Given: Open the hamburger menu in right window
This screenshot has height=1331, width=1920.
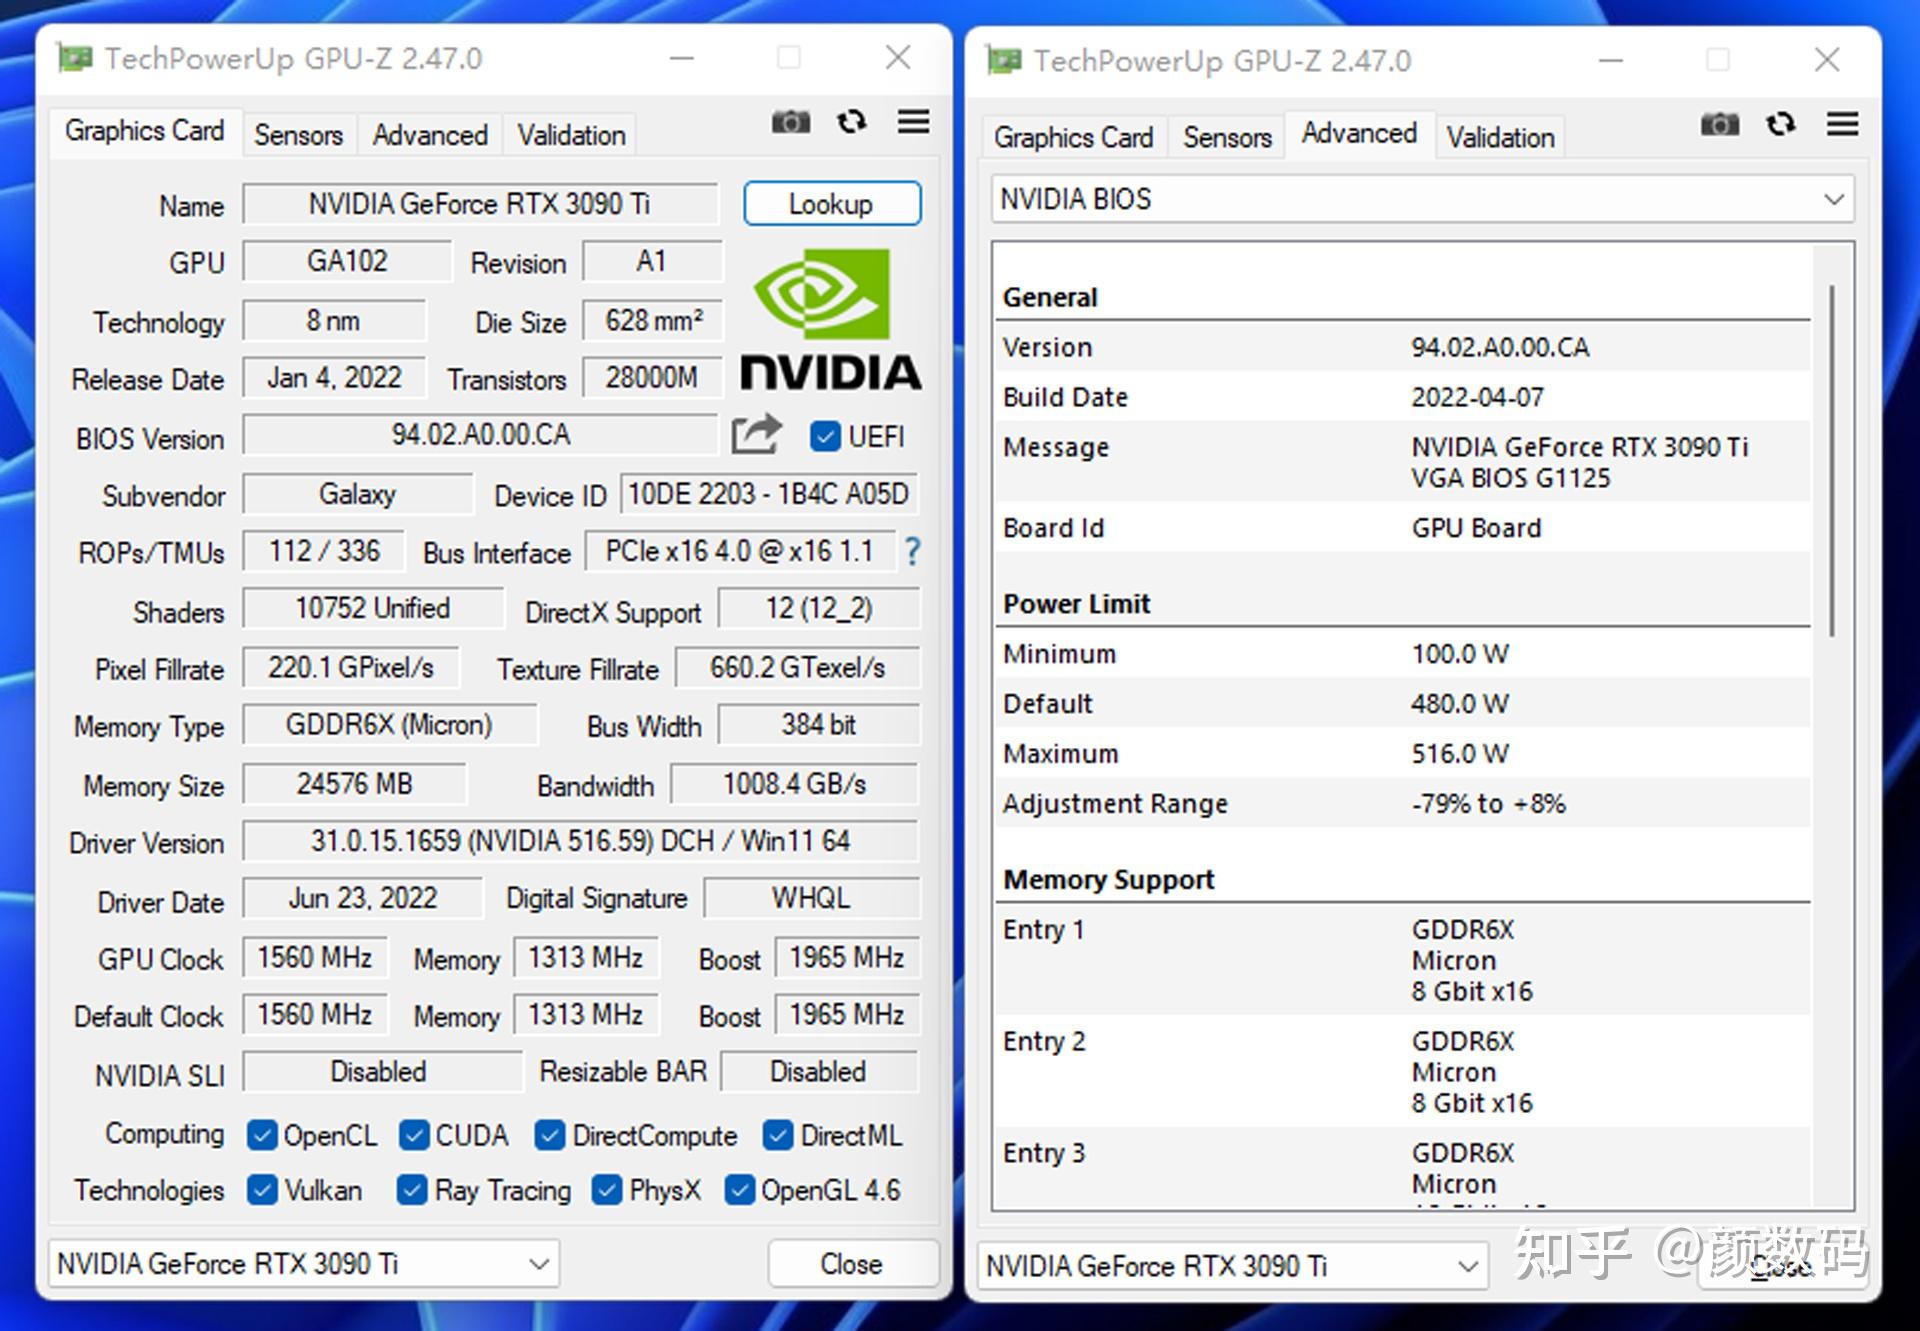Looking at the screenshot, I should (1842, 124).
